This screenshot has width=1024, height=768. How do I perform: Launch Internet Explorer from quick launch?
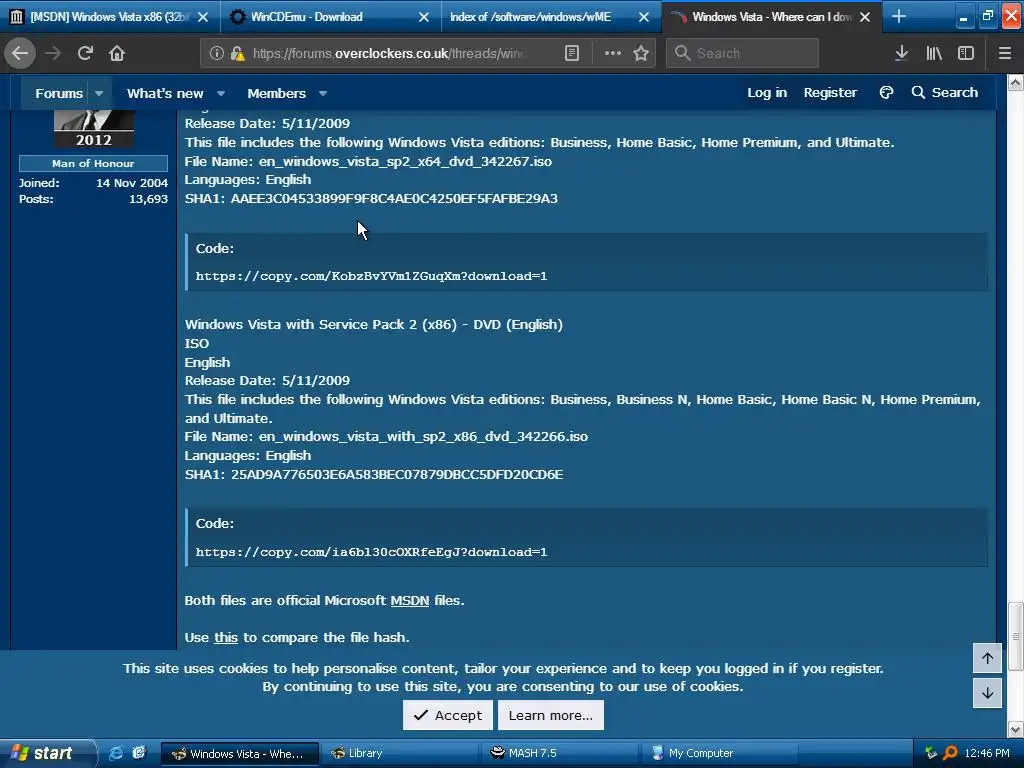tap(116, 753)
